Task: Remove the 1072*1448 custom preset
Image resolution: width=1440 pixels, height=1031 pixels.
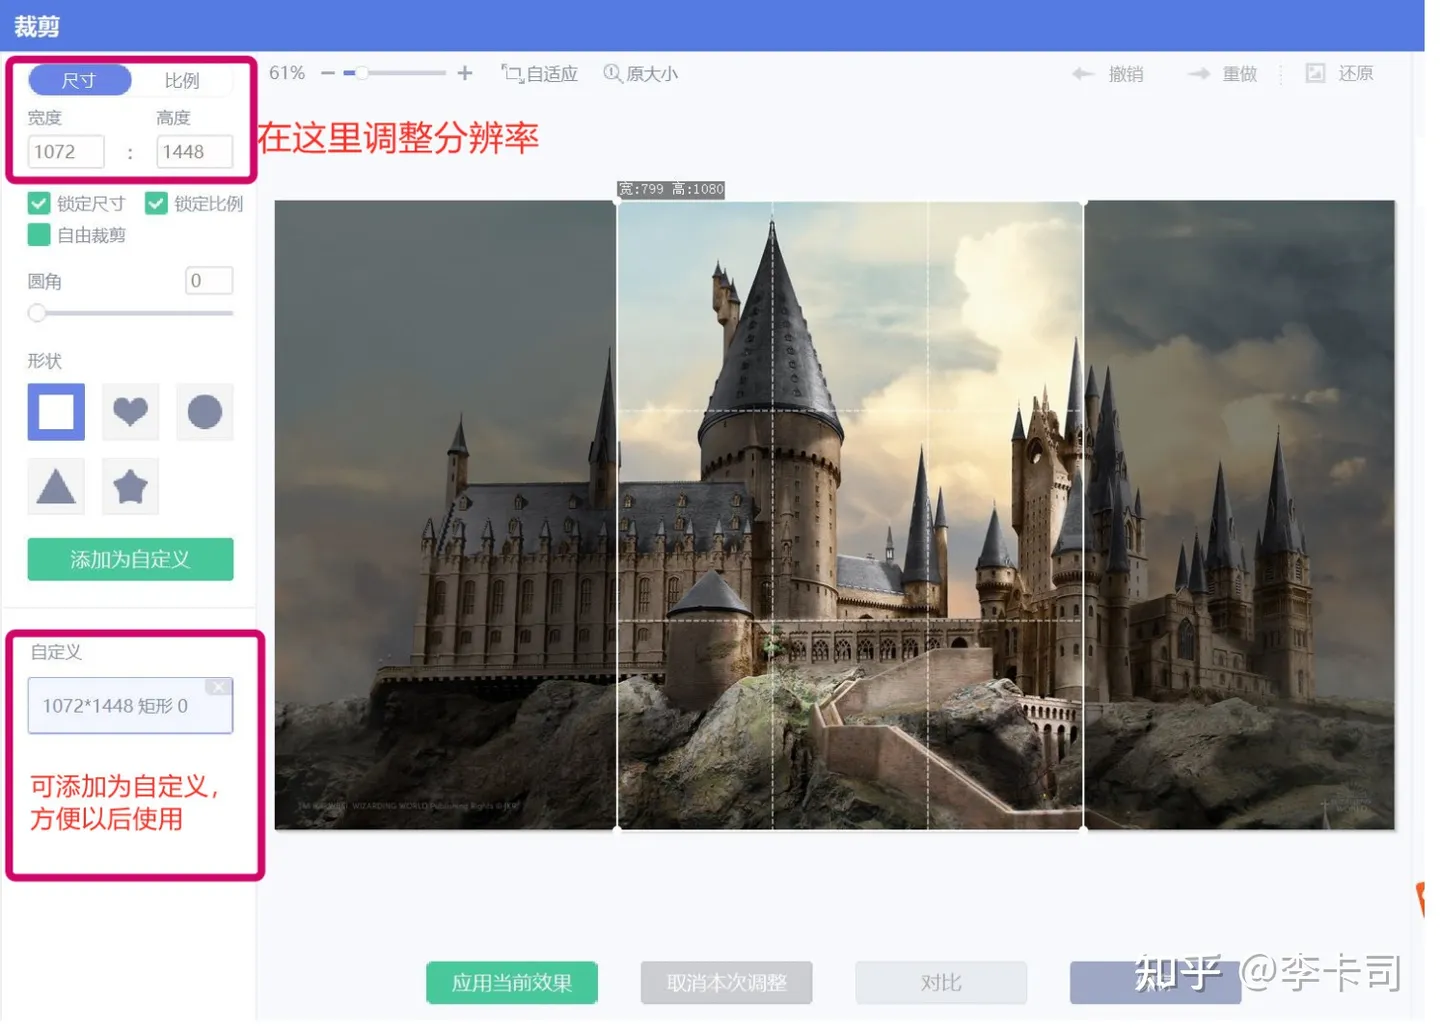Action: (x=218, y=687)
